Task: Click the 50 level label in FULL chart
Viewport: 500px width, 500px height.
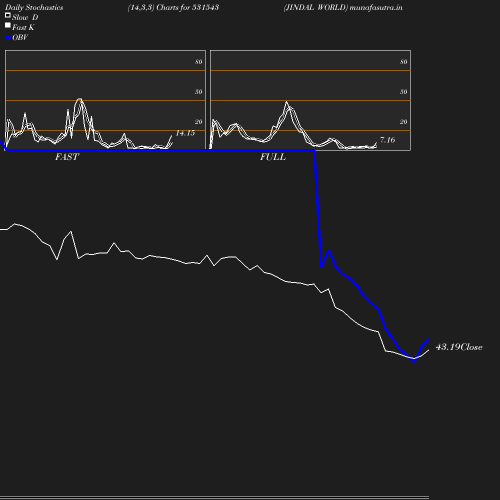Action: (x=404, y=92)
